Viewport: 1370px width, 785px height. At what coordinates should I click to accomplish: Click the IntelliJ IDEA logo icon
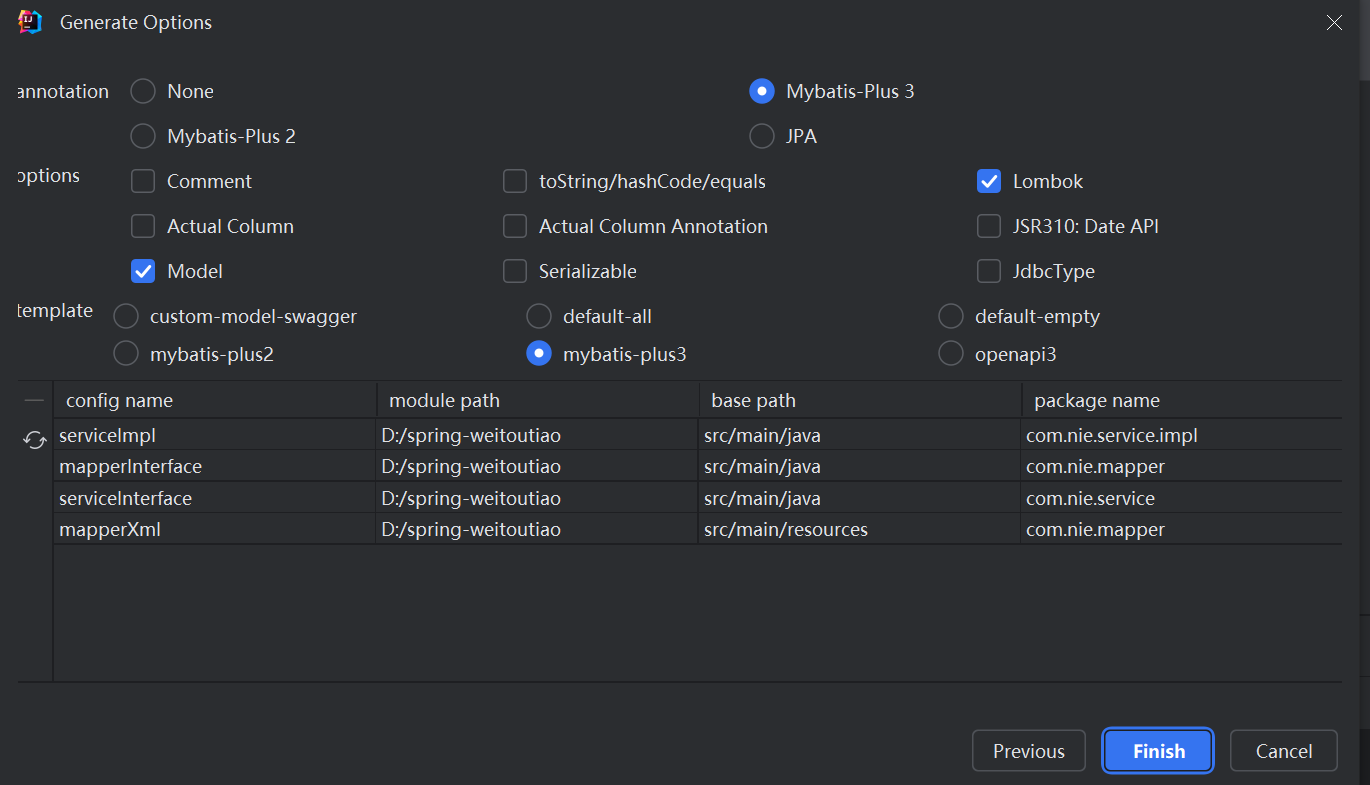[x=30, y=22]
